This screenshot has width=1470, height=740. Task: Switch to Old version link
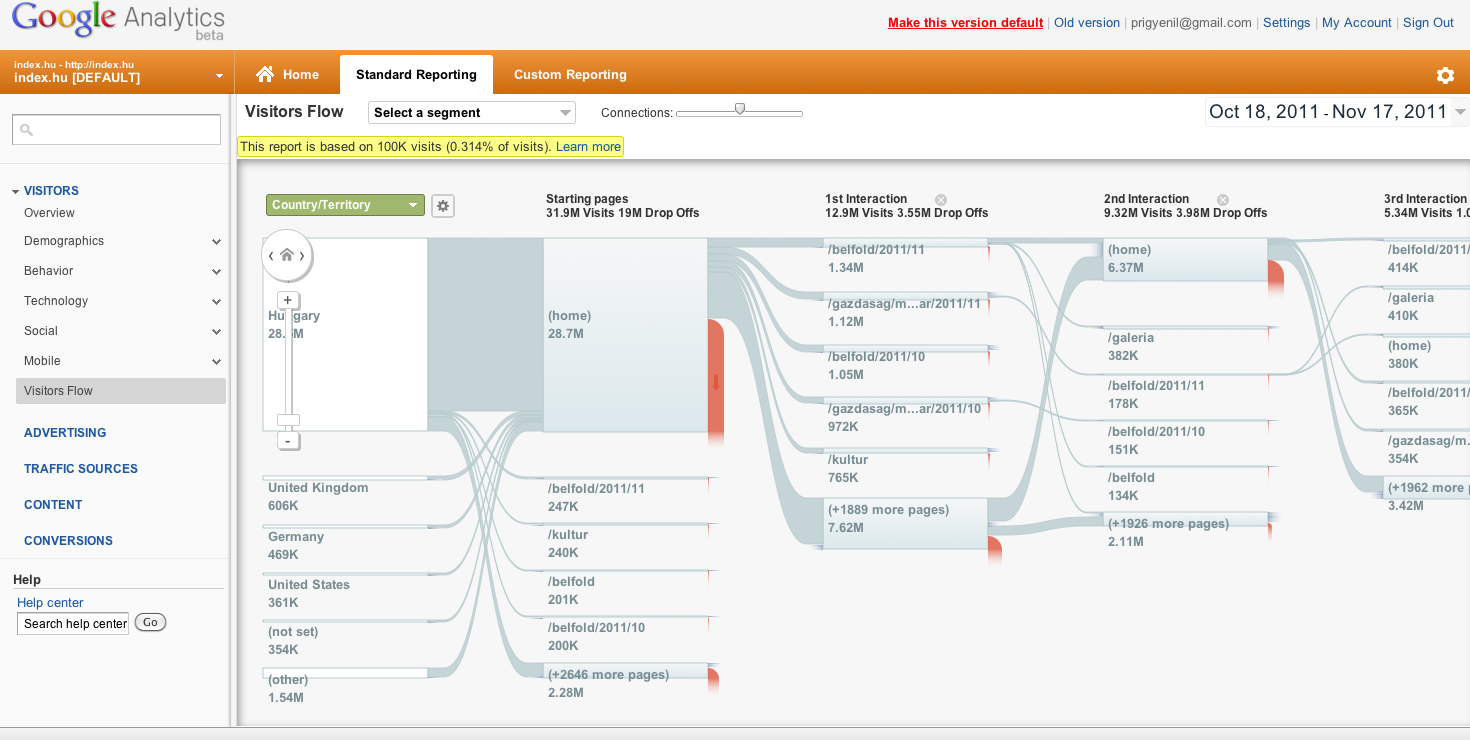[1087, 23]
